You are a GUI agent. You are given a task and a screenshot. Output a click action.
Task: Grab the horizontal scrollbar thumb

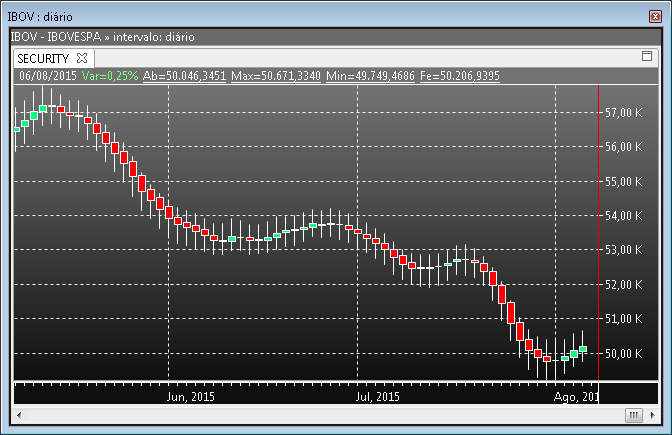[633, 415]
